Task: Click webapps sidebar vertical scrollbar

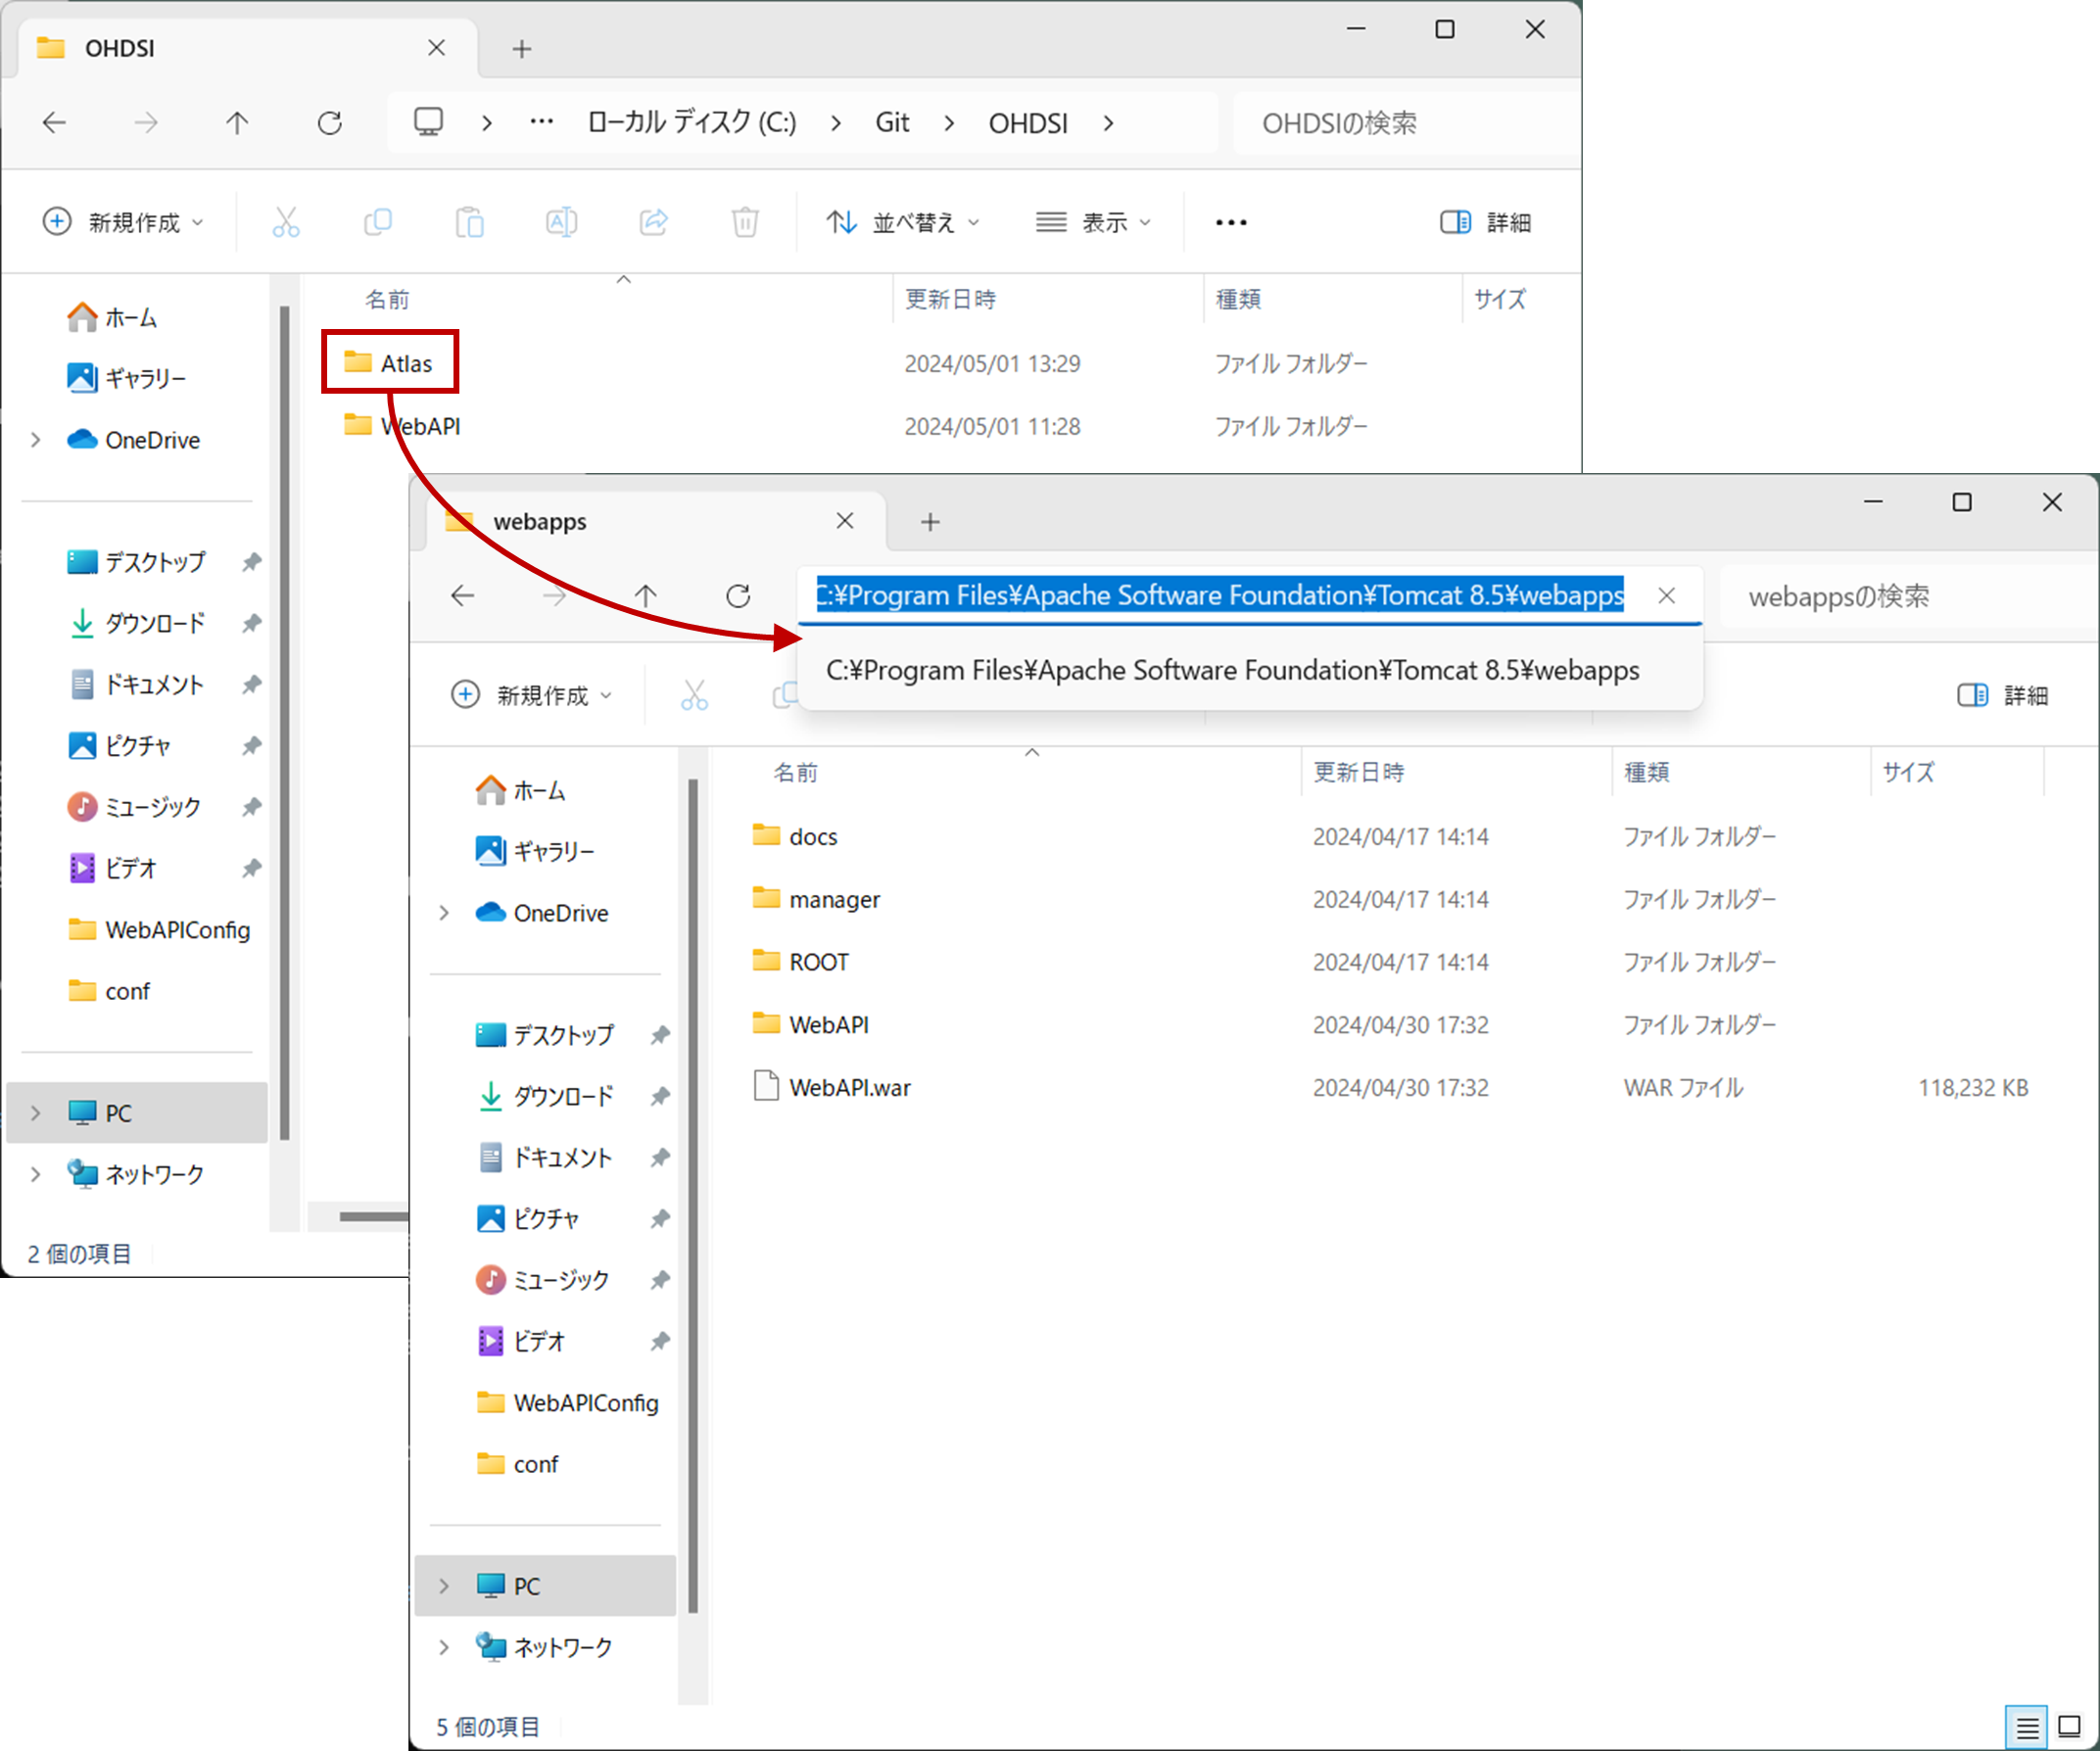Action: [692, 1195]
